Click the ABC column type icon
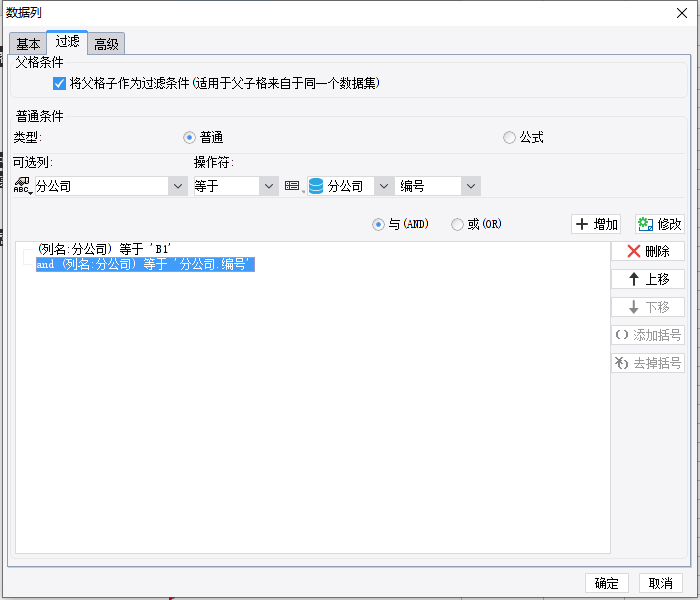Image resolution: width=700 pixels, height=600 pixels. [22, 186]
